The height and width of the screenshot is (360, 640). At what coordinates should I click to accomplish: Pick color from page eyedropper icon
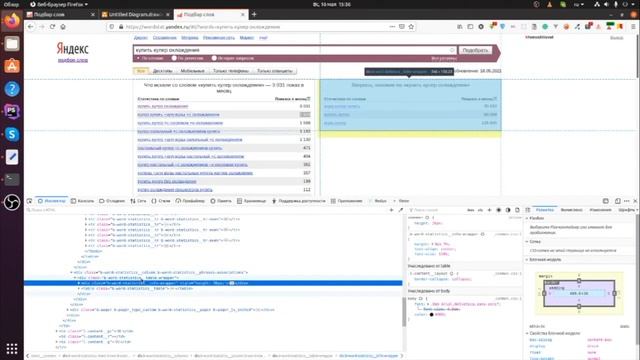(x=401, y=210)
